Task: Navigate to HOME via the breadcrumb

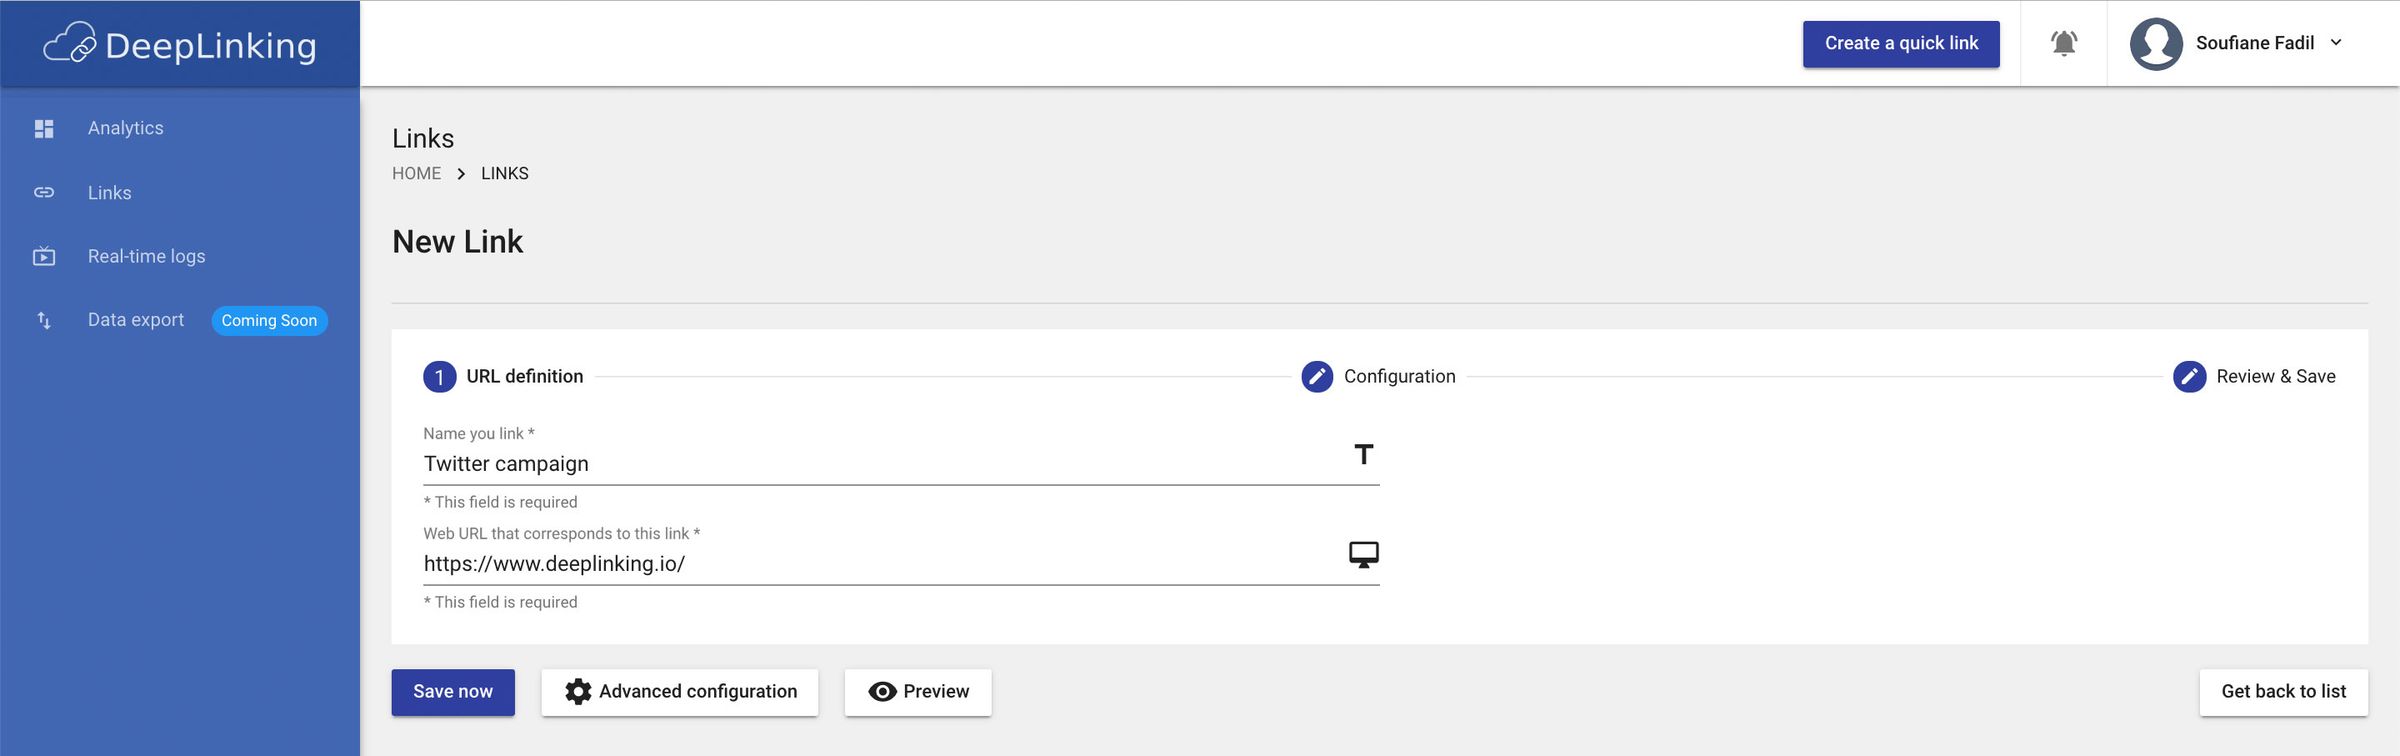Action: tap(416, 173)
